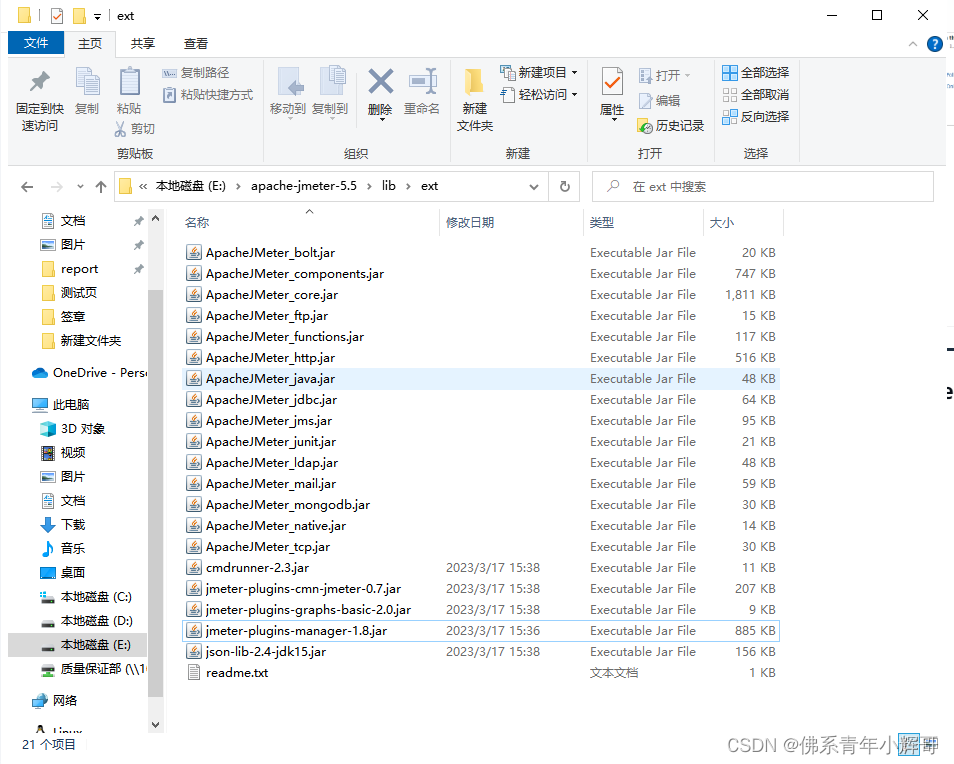
Task: Click the Paste ribbon icon
Action: tap(129, 82)
